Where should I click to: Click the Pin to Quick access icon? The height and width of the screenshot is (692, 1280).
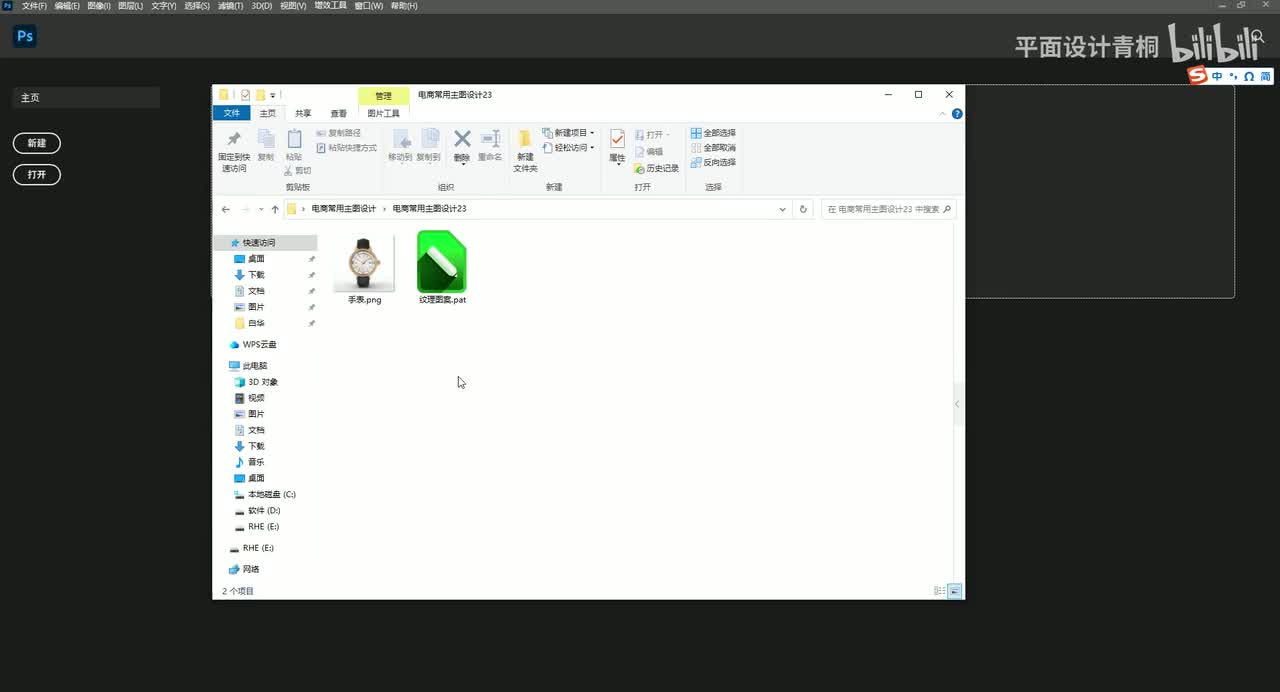tap(234, 139)
